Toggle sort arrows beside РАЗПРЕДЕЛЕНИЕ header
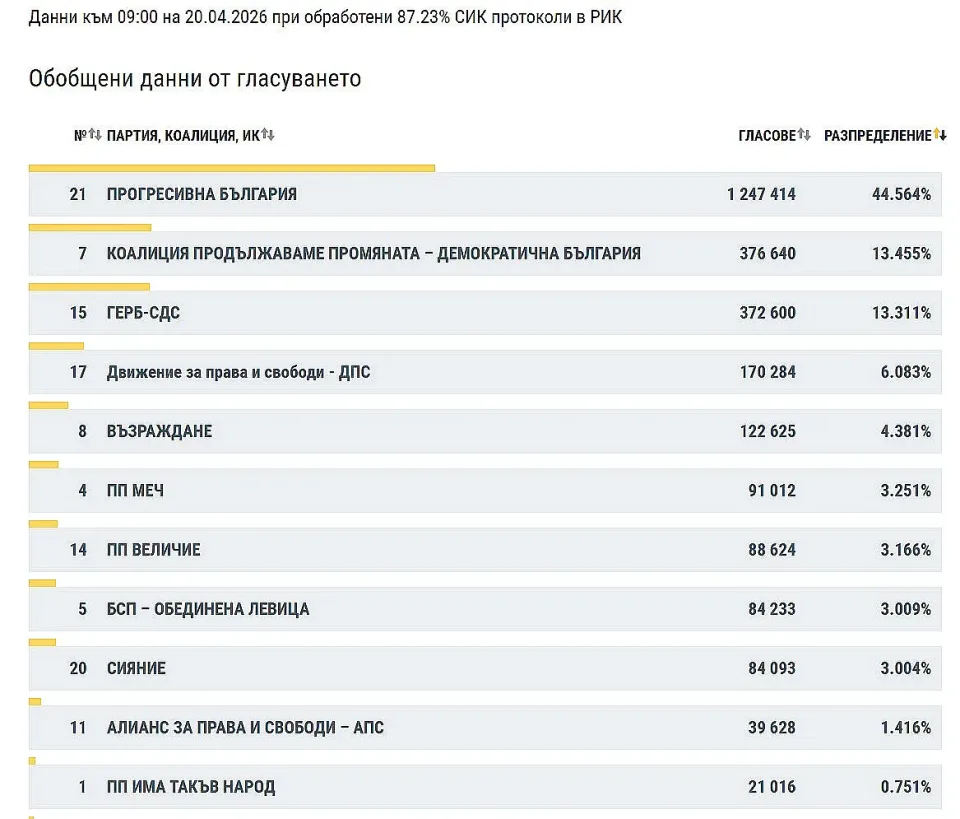 (x=939, y=135)
